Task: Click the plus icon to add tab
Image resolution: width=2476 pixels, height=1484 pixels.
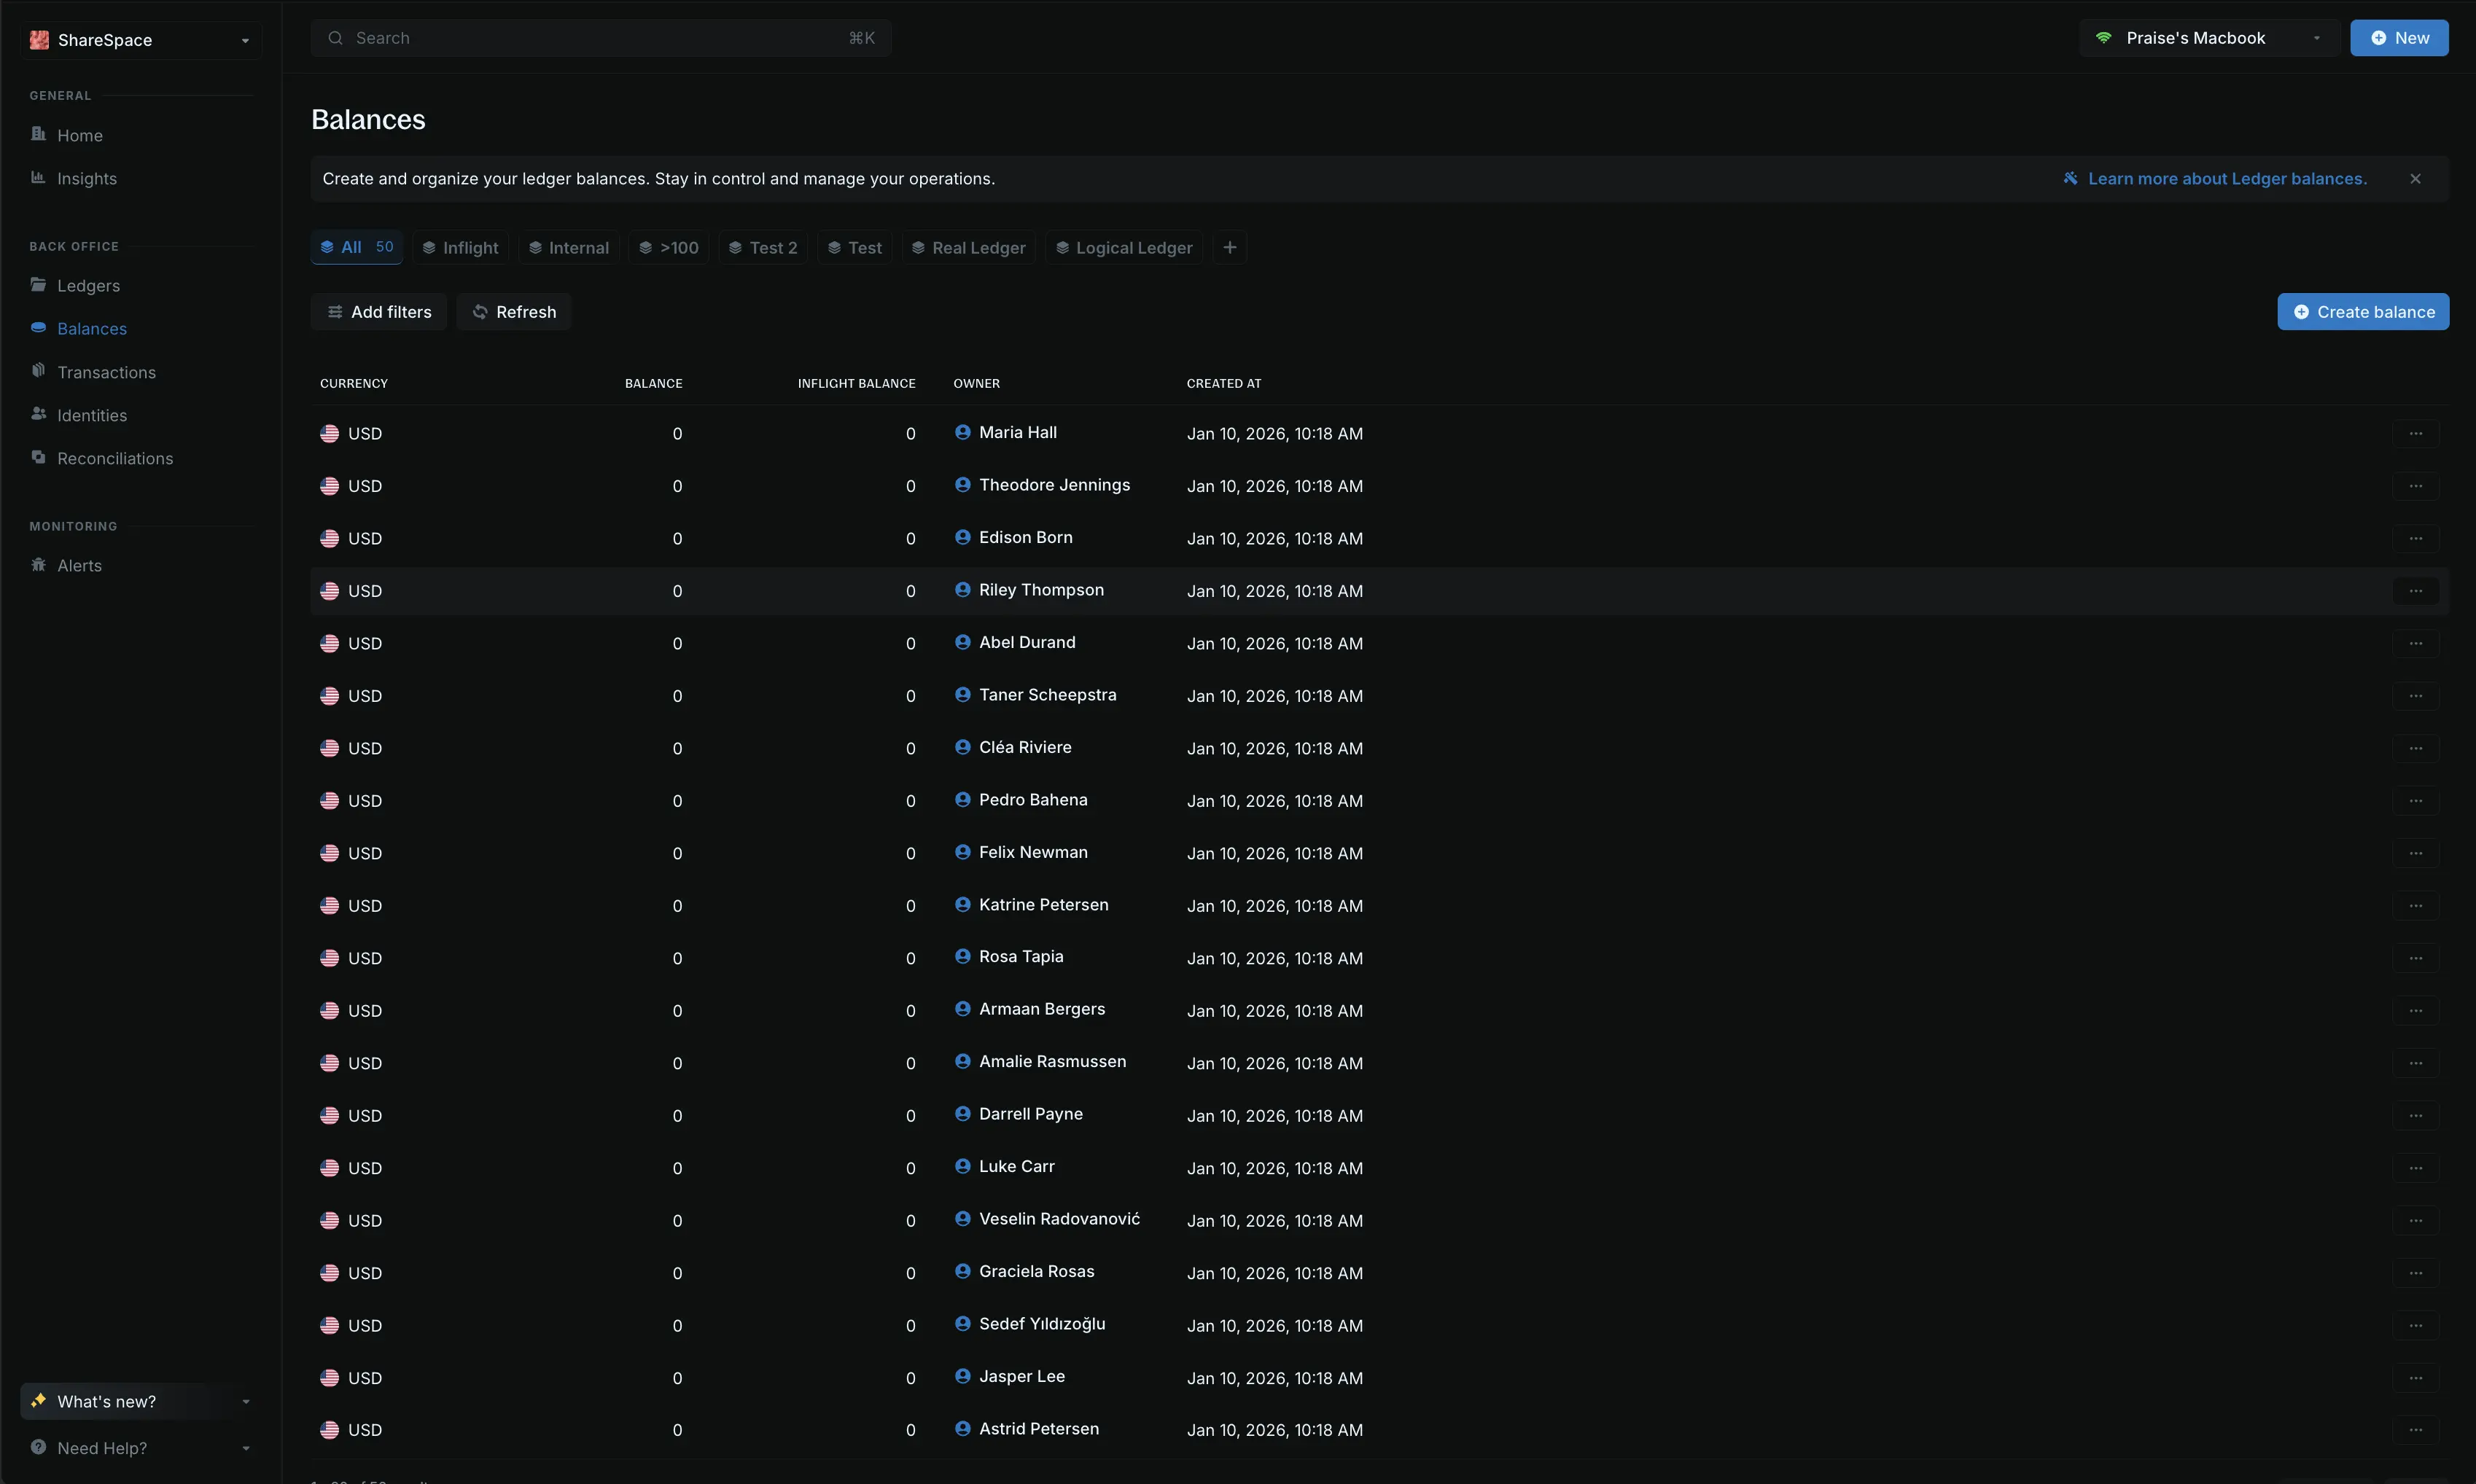Action: pyautogui.click(x=1229, y=248)
